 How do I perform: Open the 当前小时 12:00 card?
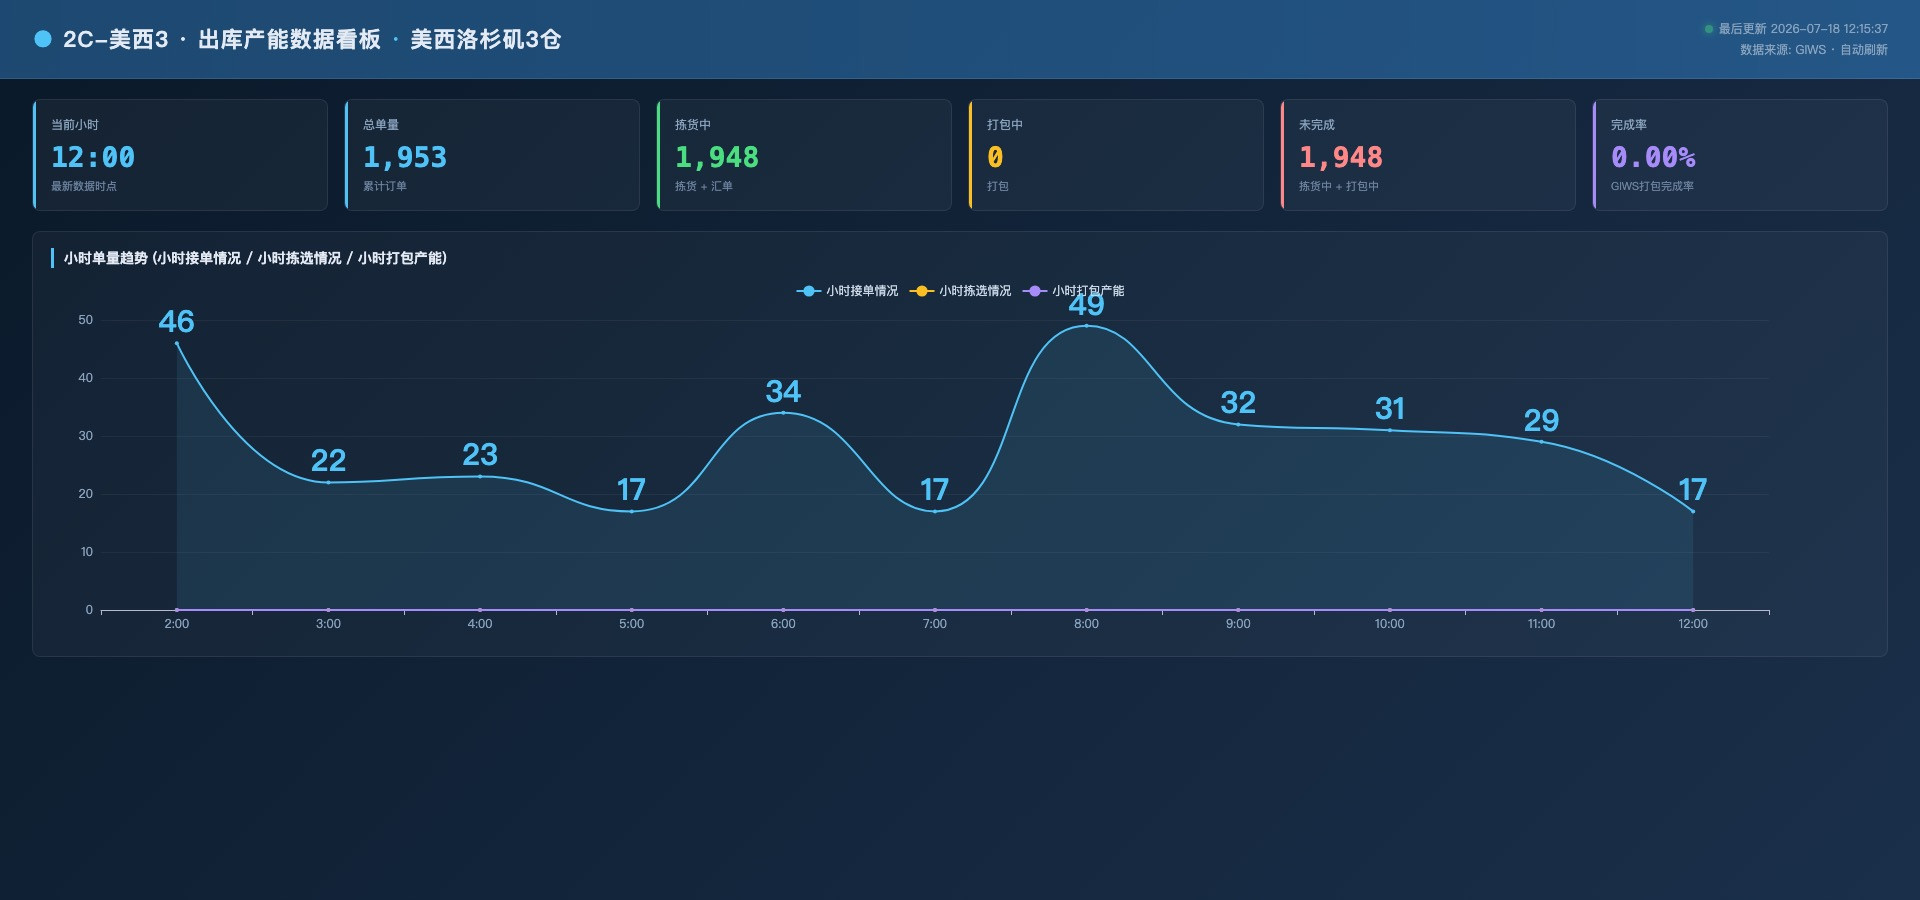click(180, 155)
